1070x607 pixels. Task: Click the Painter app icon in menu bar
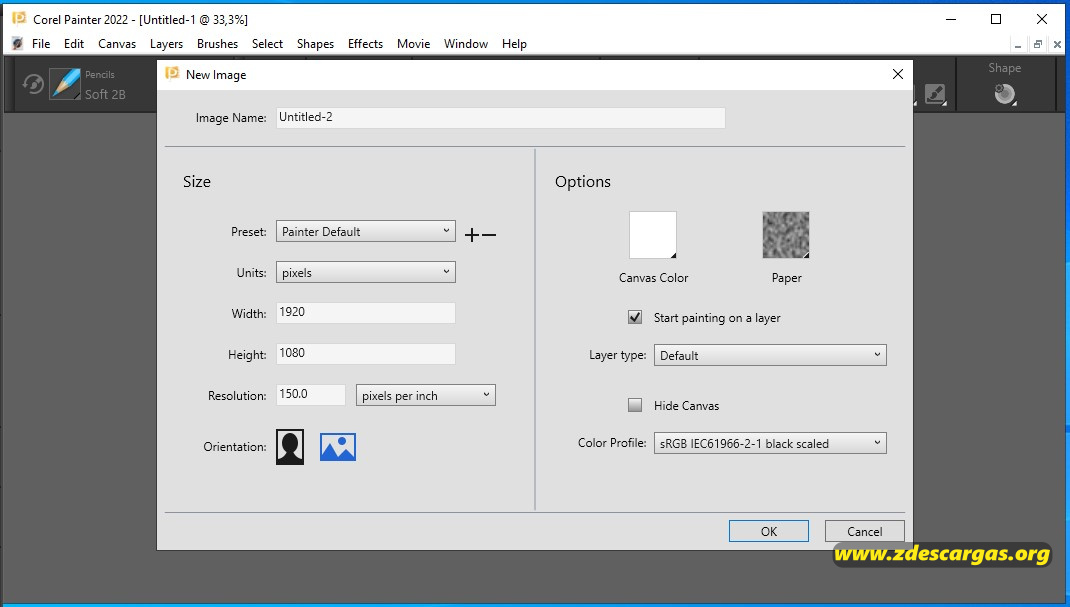pos(17,44)
